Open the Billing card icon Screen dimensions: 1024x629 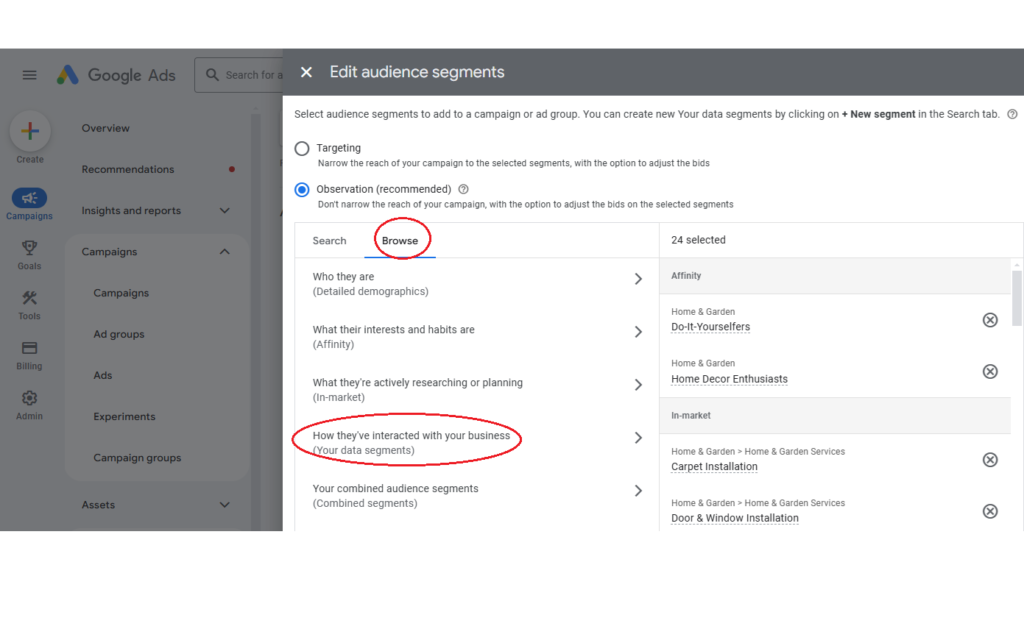click(x=30, y=348)
